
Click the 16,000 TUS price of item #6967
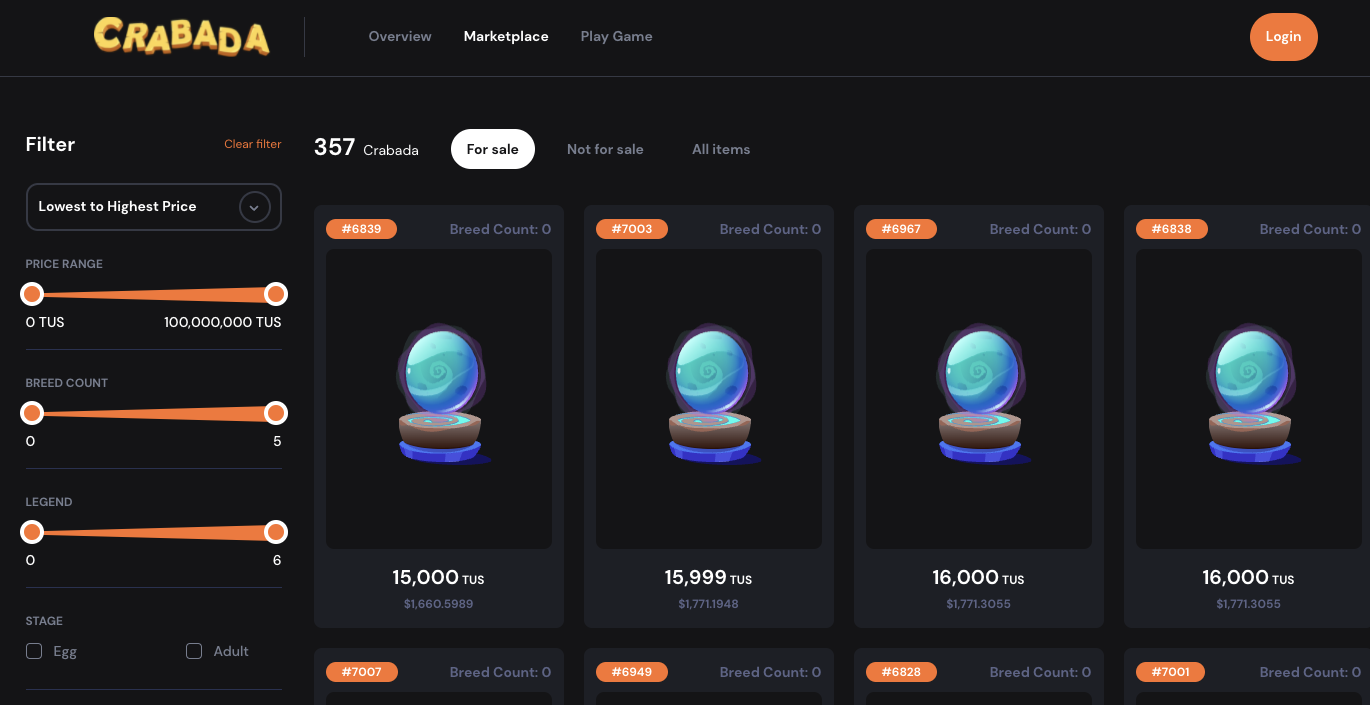979,578
